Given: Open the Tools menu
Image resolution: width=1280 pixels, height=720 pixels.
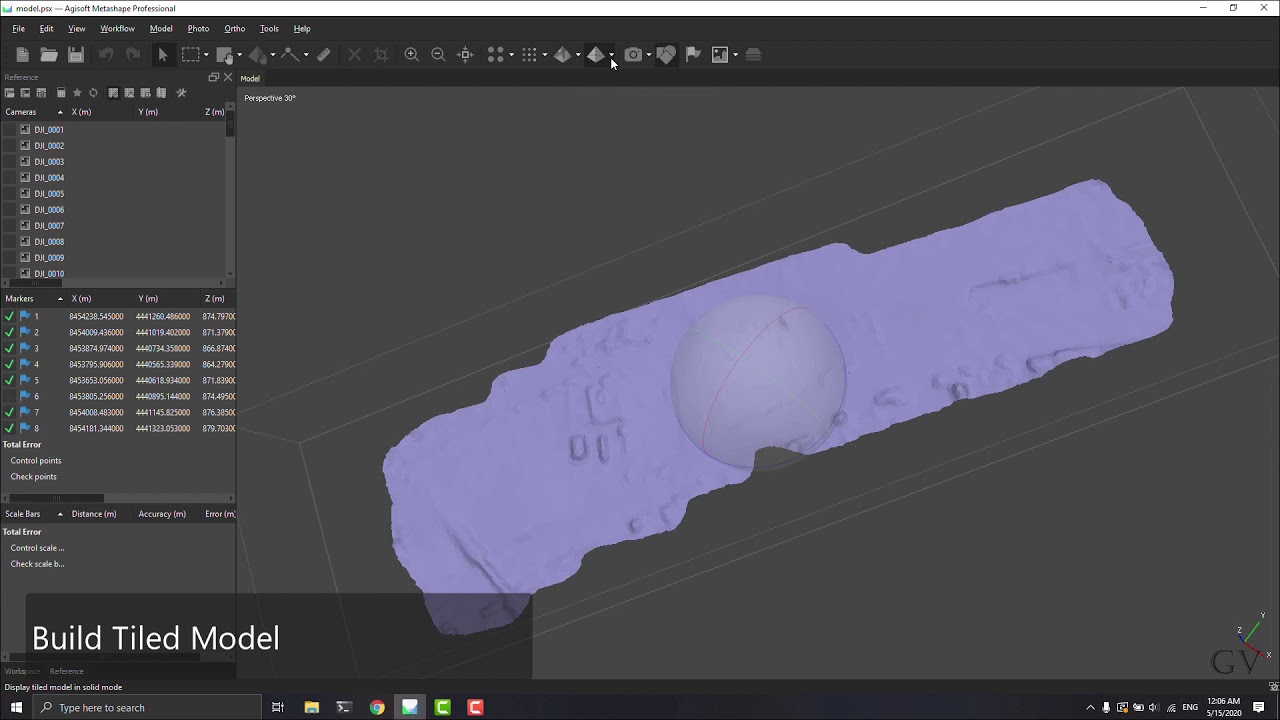Looking at the screenshot, I should click(269, 28).
